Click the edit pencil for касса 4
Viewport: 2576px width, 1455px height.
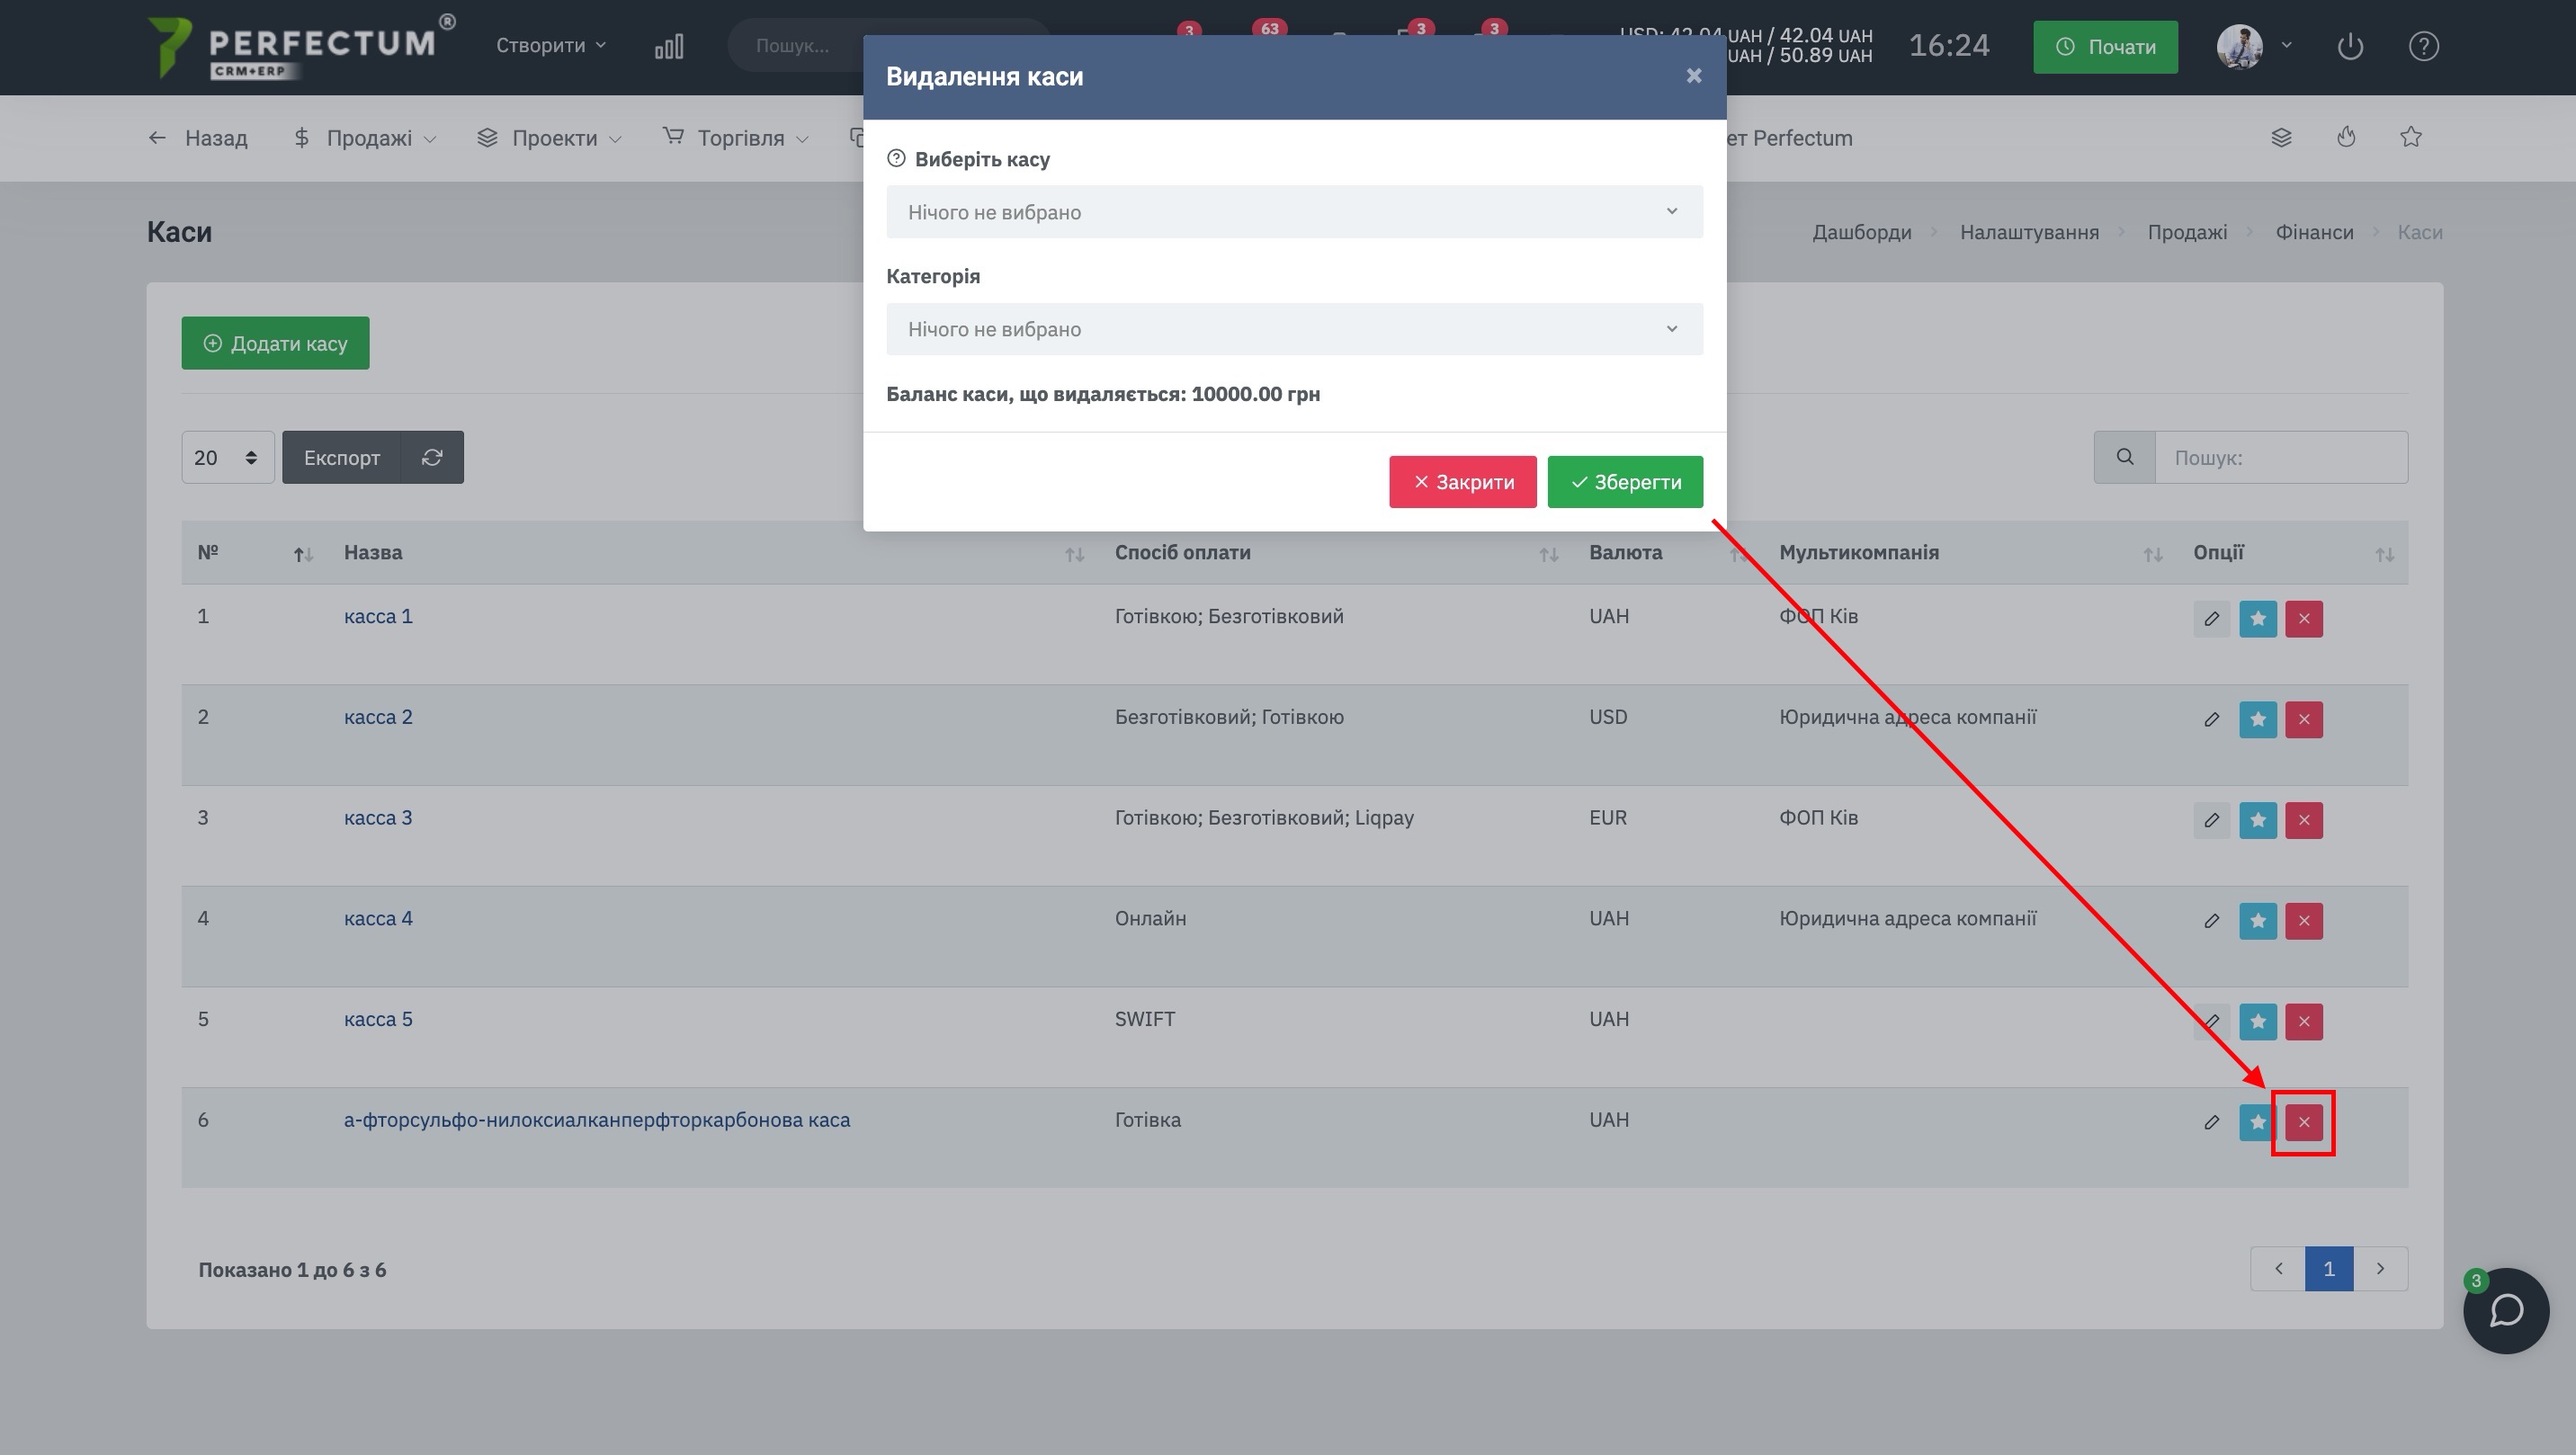[2211, 921]
